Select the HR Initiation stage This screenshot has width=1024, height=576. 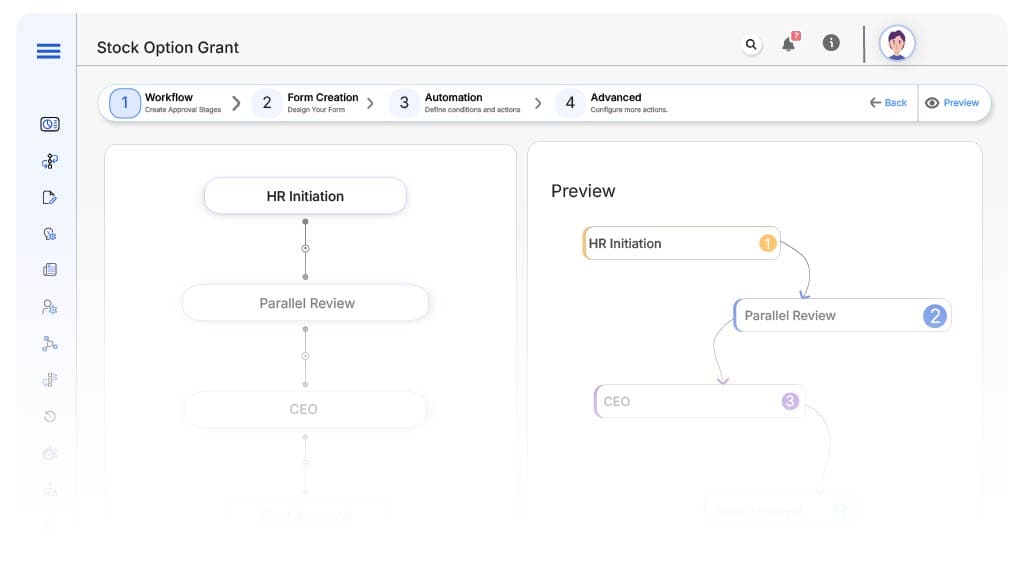305,196
